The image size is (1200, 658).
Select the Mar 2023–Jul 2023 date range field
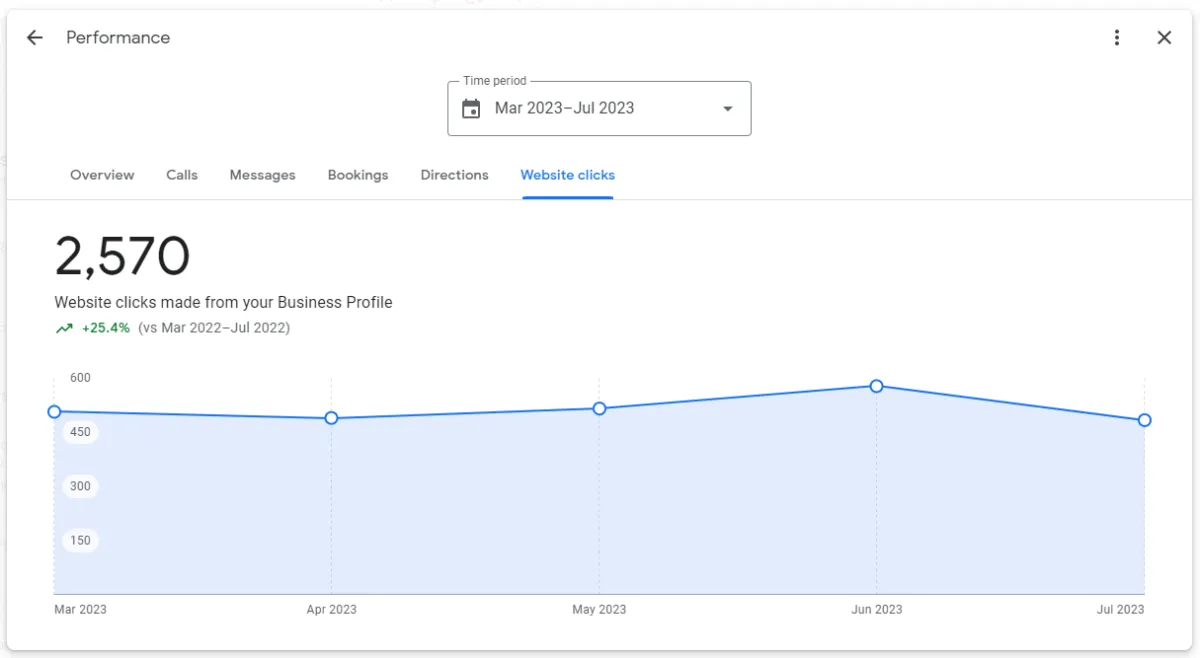(599, 108)
